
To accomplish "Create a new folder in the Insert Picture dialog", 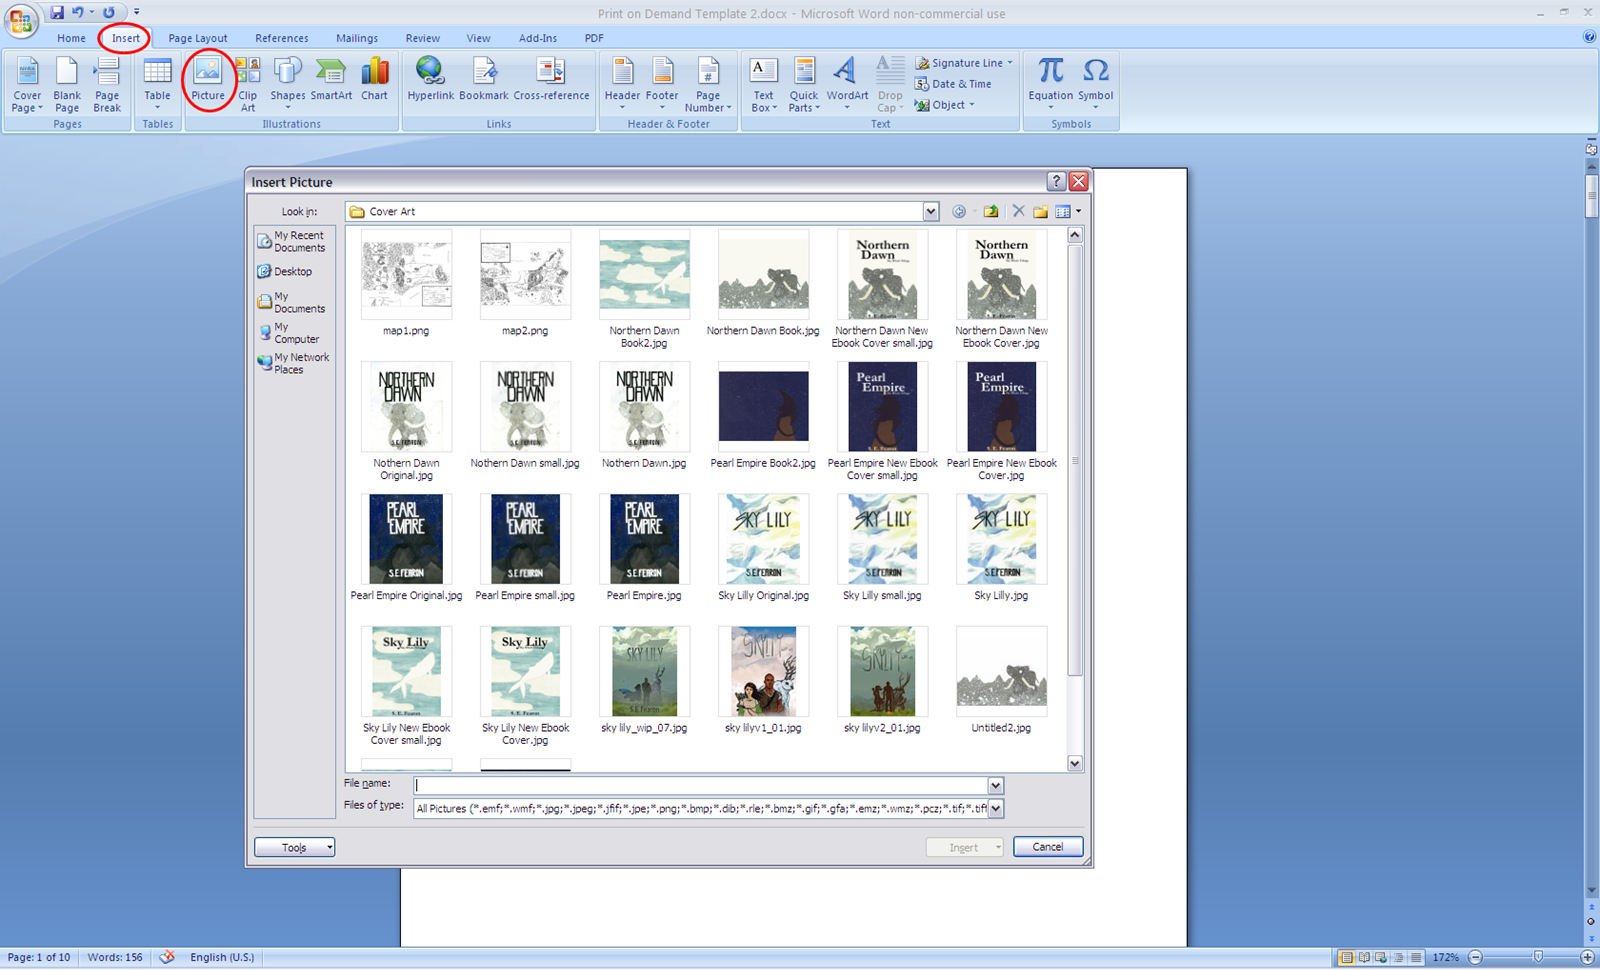I will tap(1040, 211).
